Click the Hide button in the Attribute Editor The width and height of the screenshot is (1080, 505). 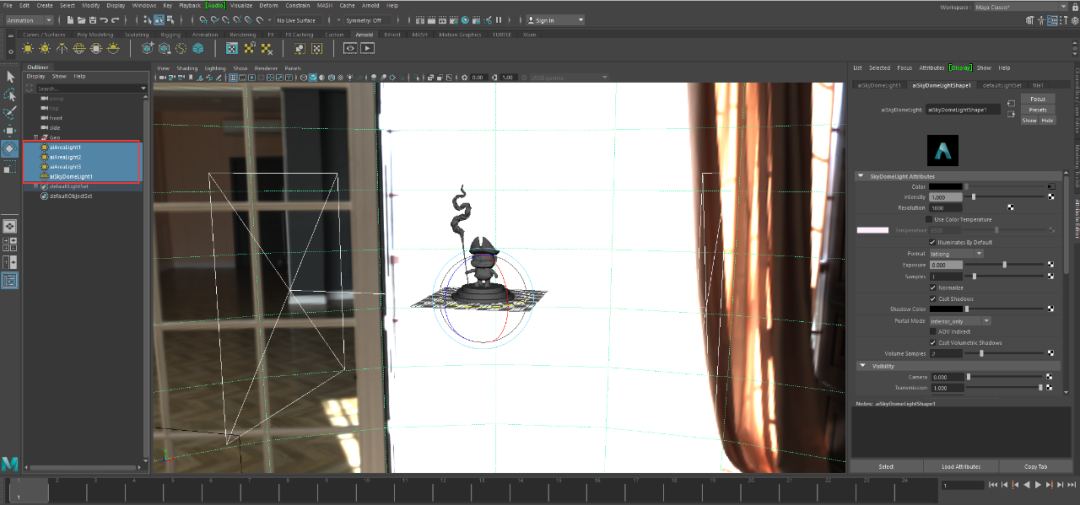pyautogui.click(x=1047, y=120)
